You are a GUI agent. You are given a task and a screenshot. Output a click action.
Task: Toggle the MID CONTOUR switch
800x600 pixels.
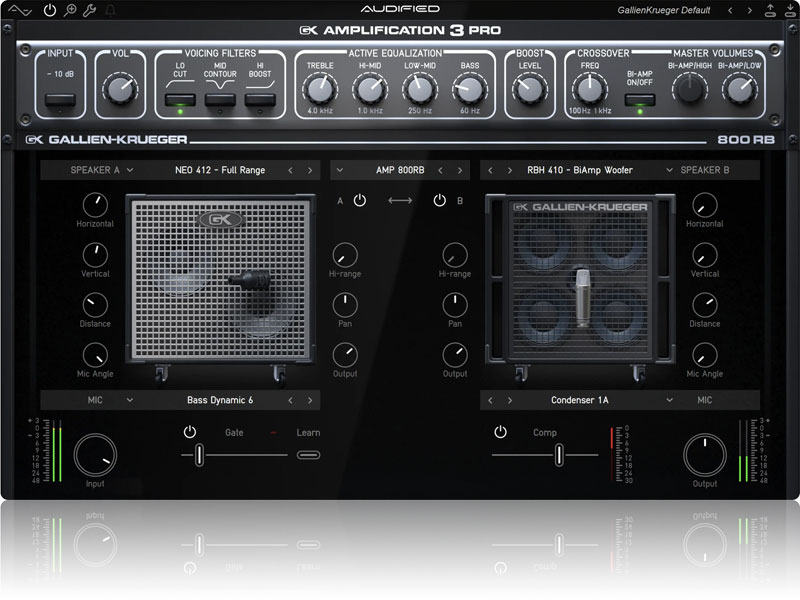[x=220, y=99]
